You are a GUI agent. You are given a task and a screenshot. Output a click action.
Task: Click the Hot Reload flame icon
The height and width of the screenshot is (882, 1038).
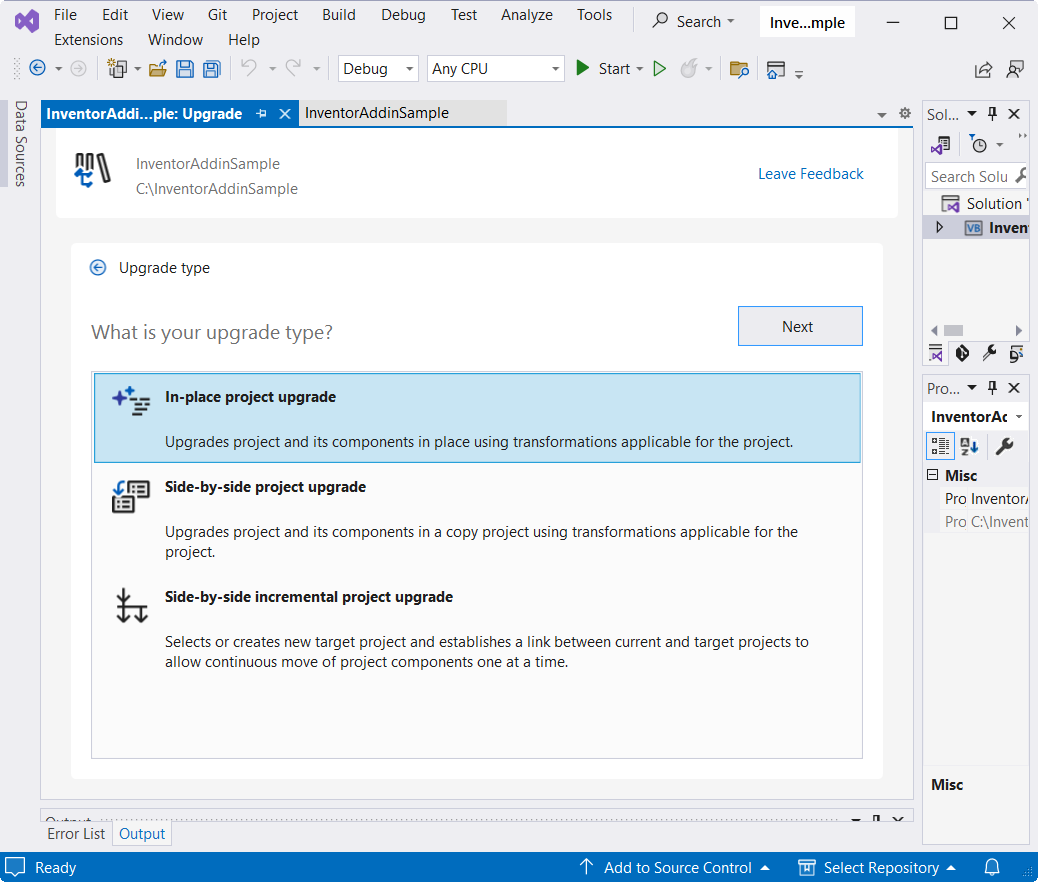click(x=689, y=68)
